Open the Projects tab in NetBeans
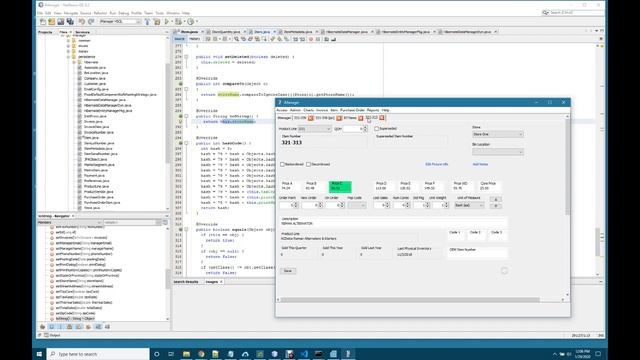Viewport: 640px width, 360px height. pos(45,32)
